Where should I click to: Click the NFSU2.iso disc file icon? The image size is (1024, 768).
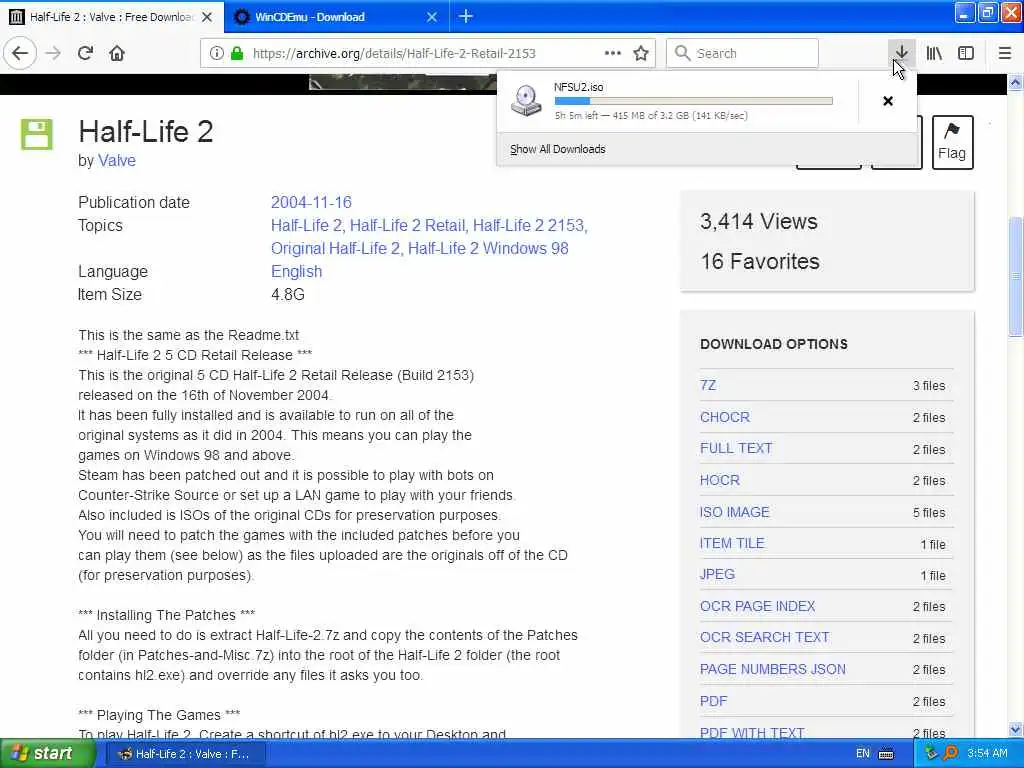tap(526, 101)
